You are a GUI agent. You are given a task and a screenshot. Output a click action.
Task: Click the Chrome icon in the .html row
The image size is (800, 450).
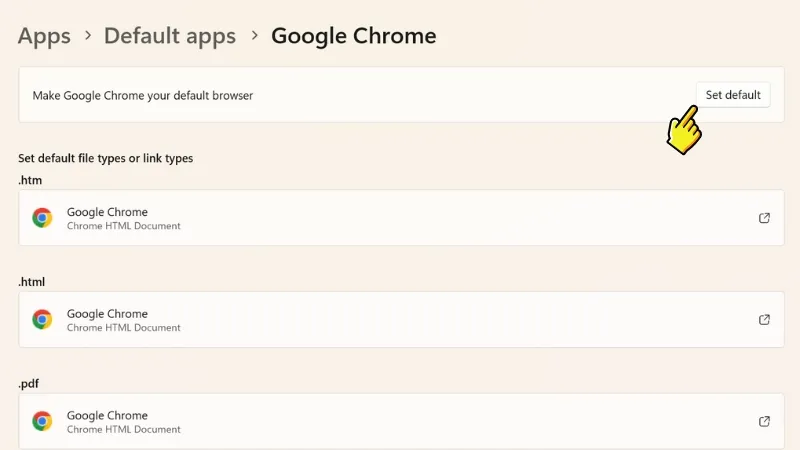42,320
